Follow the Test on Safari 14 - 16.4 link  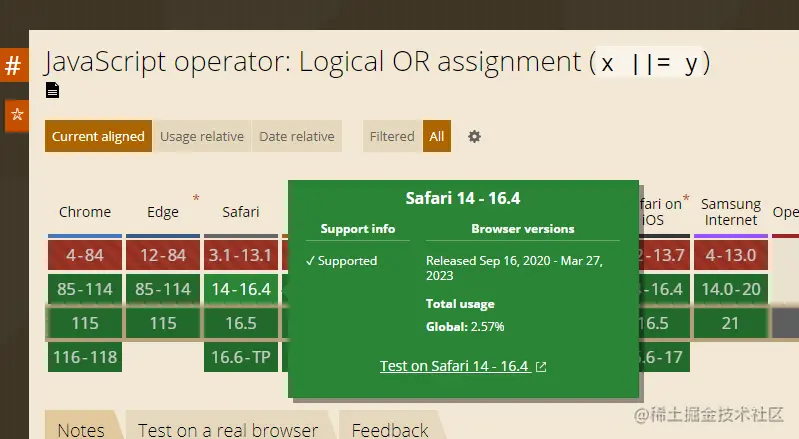coord(454,366)
